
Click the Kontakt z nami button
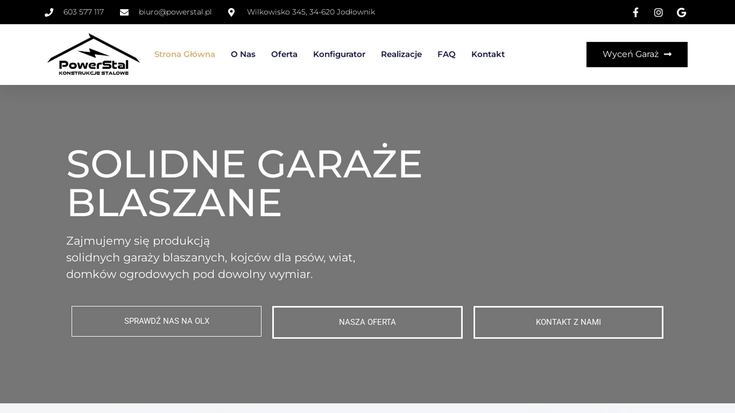(568, 322)
